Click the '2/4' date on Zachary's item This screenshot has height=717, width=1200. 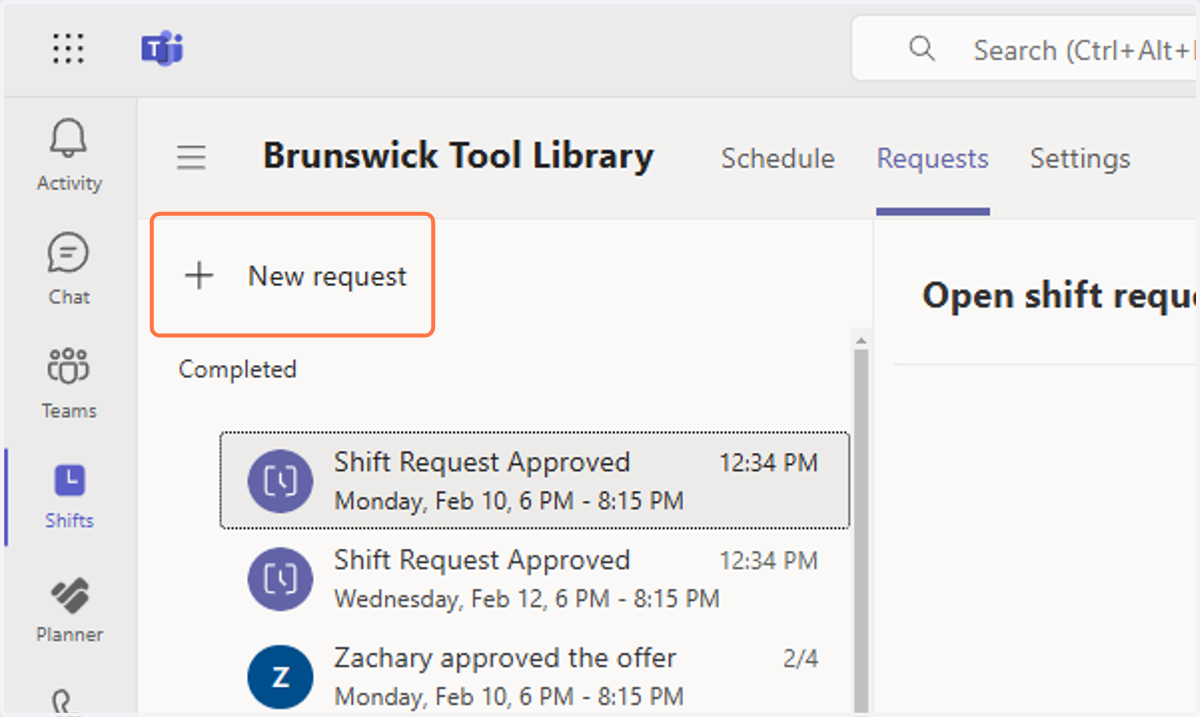point(800,659)
